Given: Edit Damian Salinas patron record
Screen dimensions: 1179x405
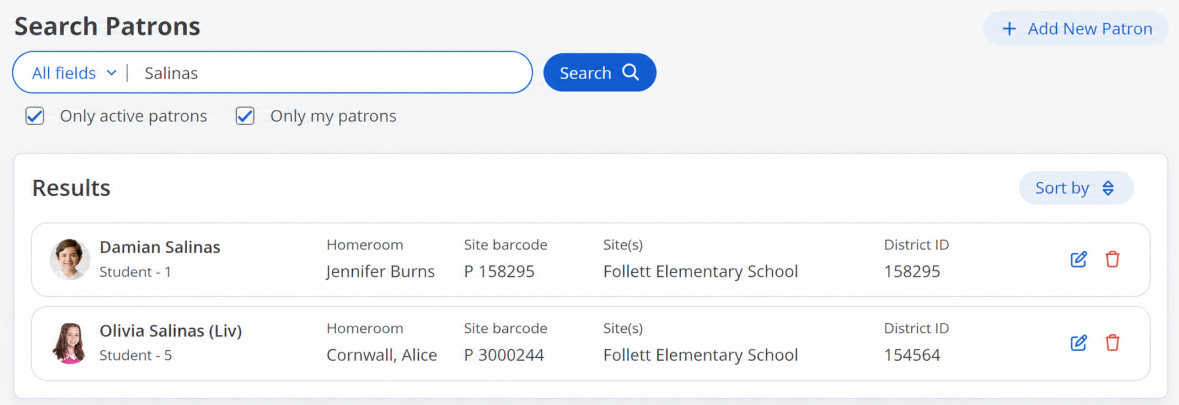Looking at the screenshot, I should point(1078,259).
